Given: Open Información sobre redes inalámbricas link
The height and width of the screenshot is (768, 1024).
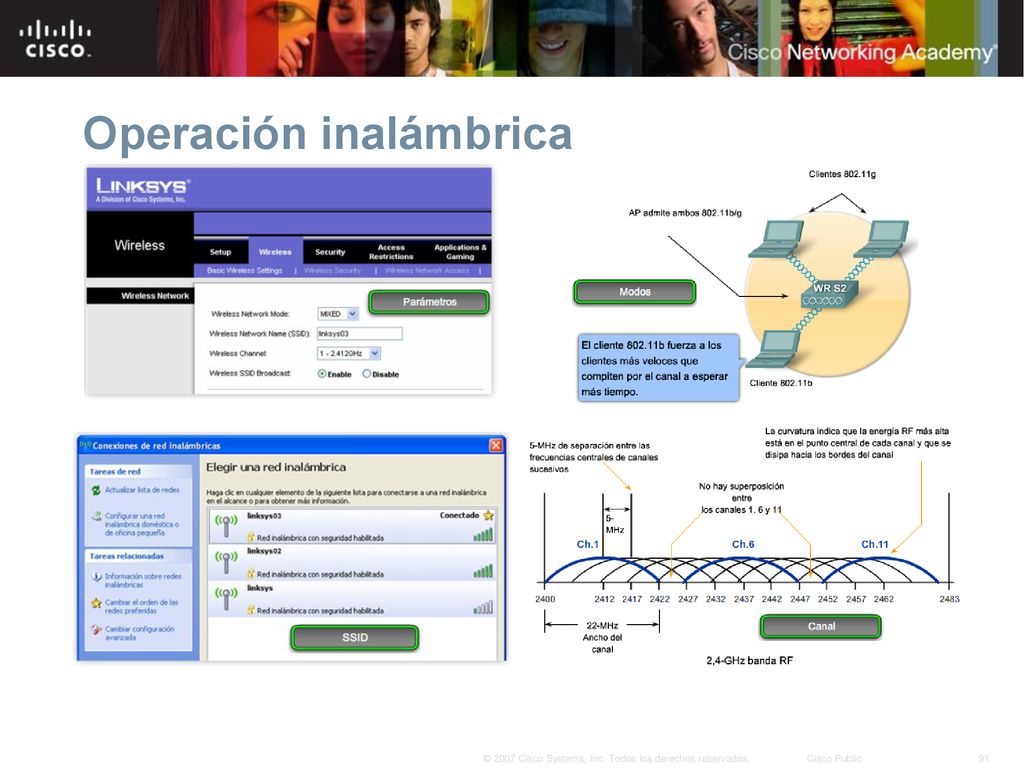Looking at the screenshot, I should click(143, 581).
